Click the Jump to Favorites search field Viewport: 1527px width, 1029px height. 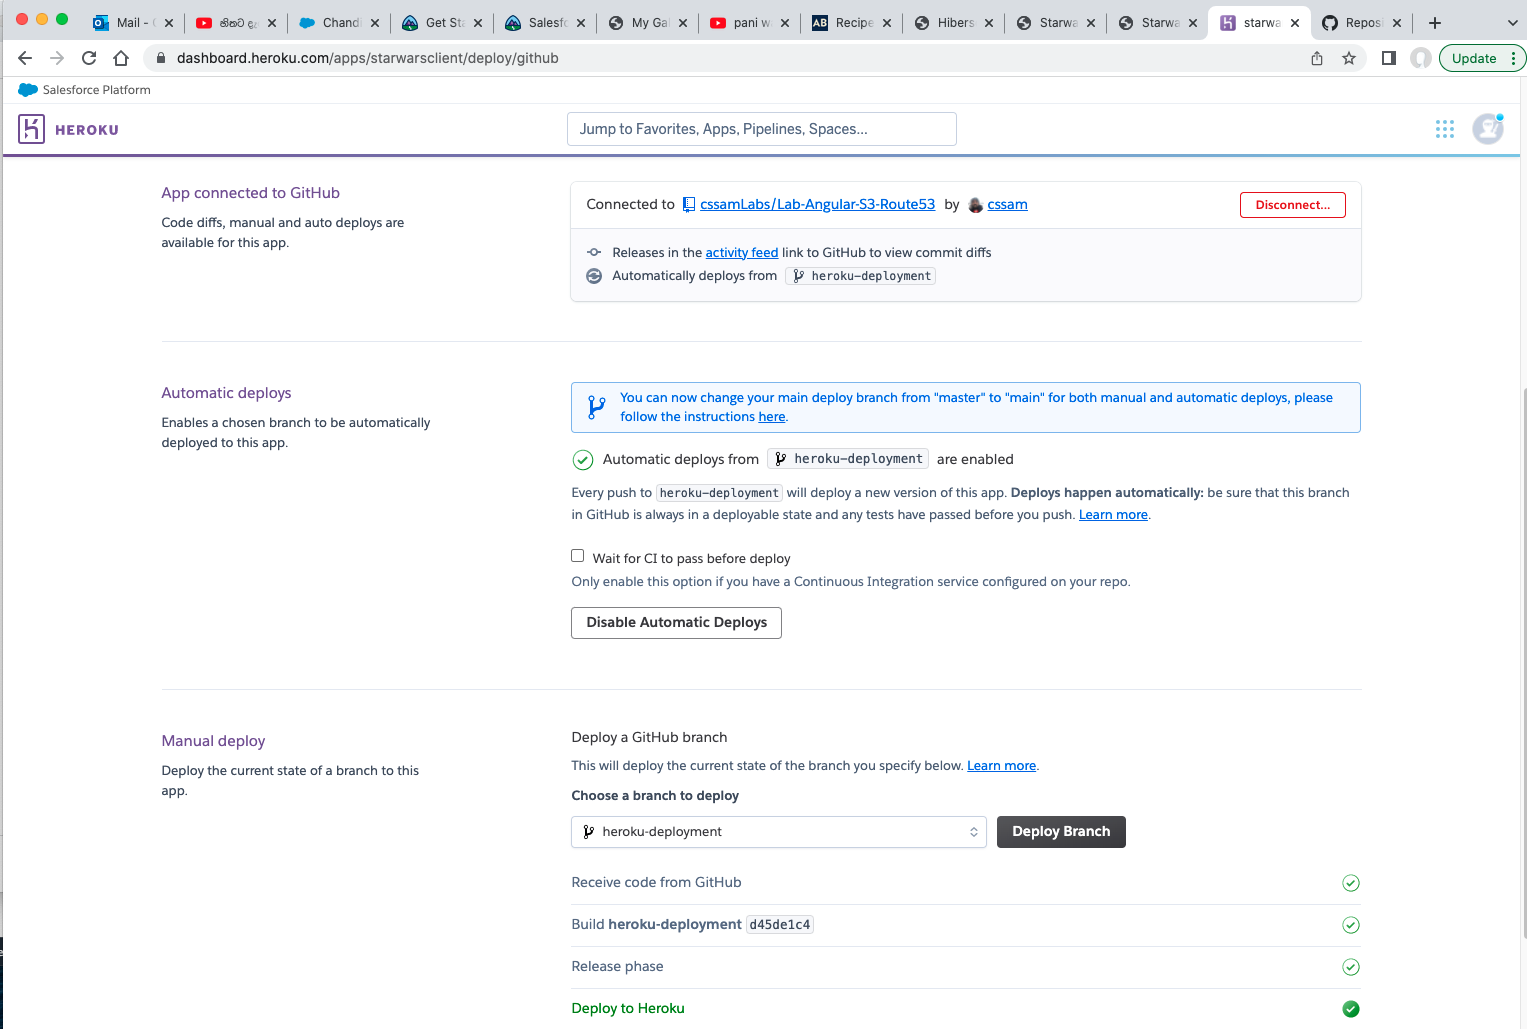762,129
